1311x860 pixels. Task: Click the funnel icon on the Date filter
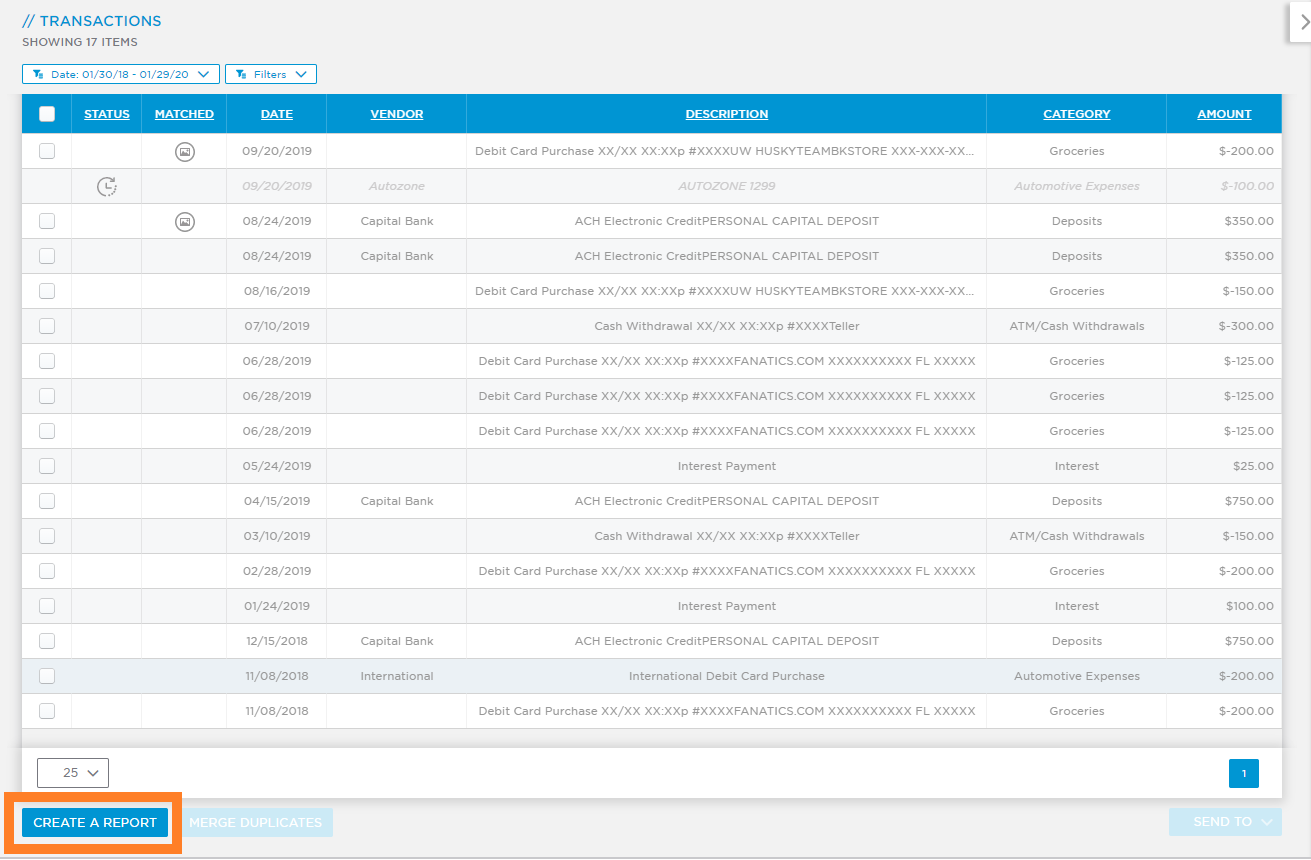(38, 74)
